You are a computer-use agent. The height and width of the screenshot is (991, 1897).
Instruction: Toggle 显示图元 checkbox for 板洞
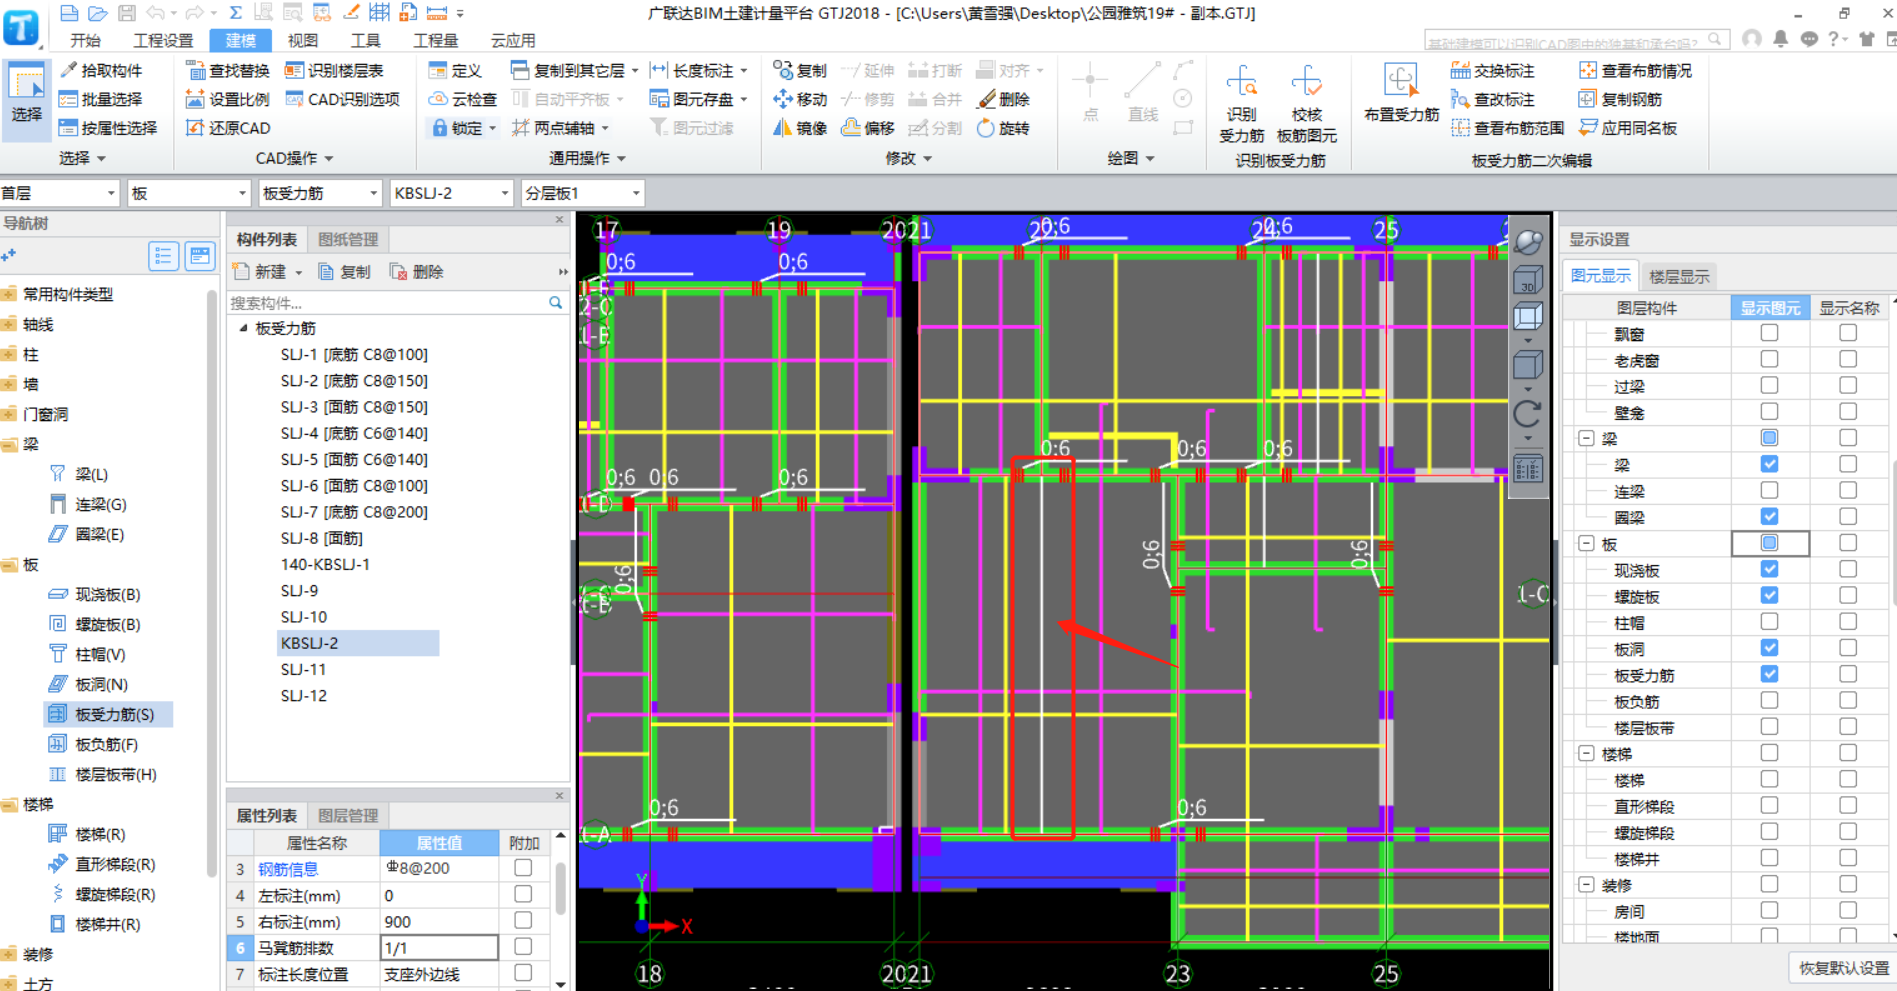[x=1769, y=648]
